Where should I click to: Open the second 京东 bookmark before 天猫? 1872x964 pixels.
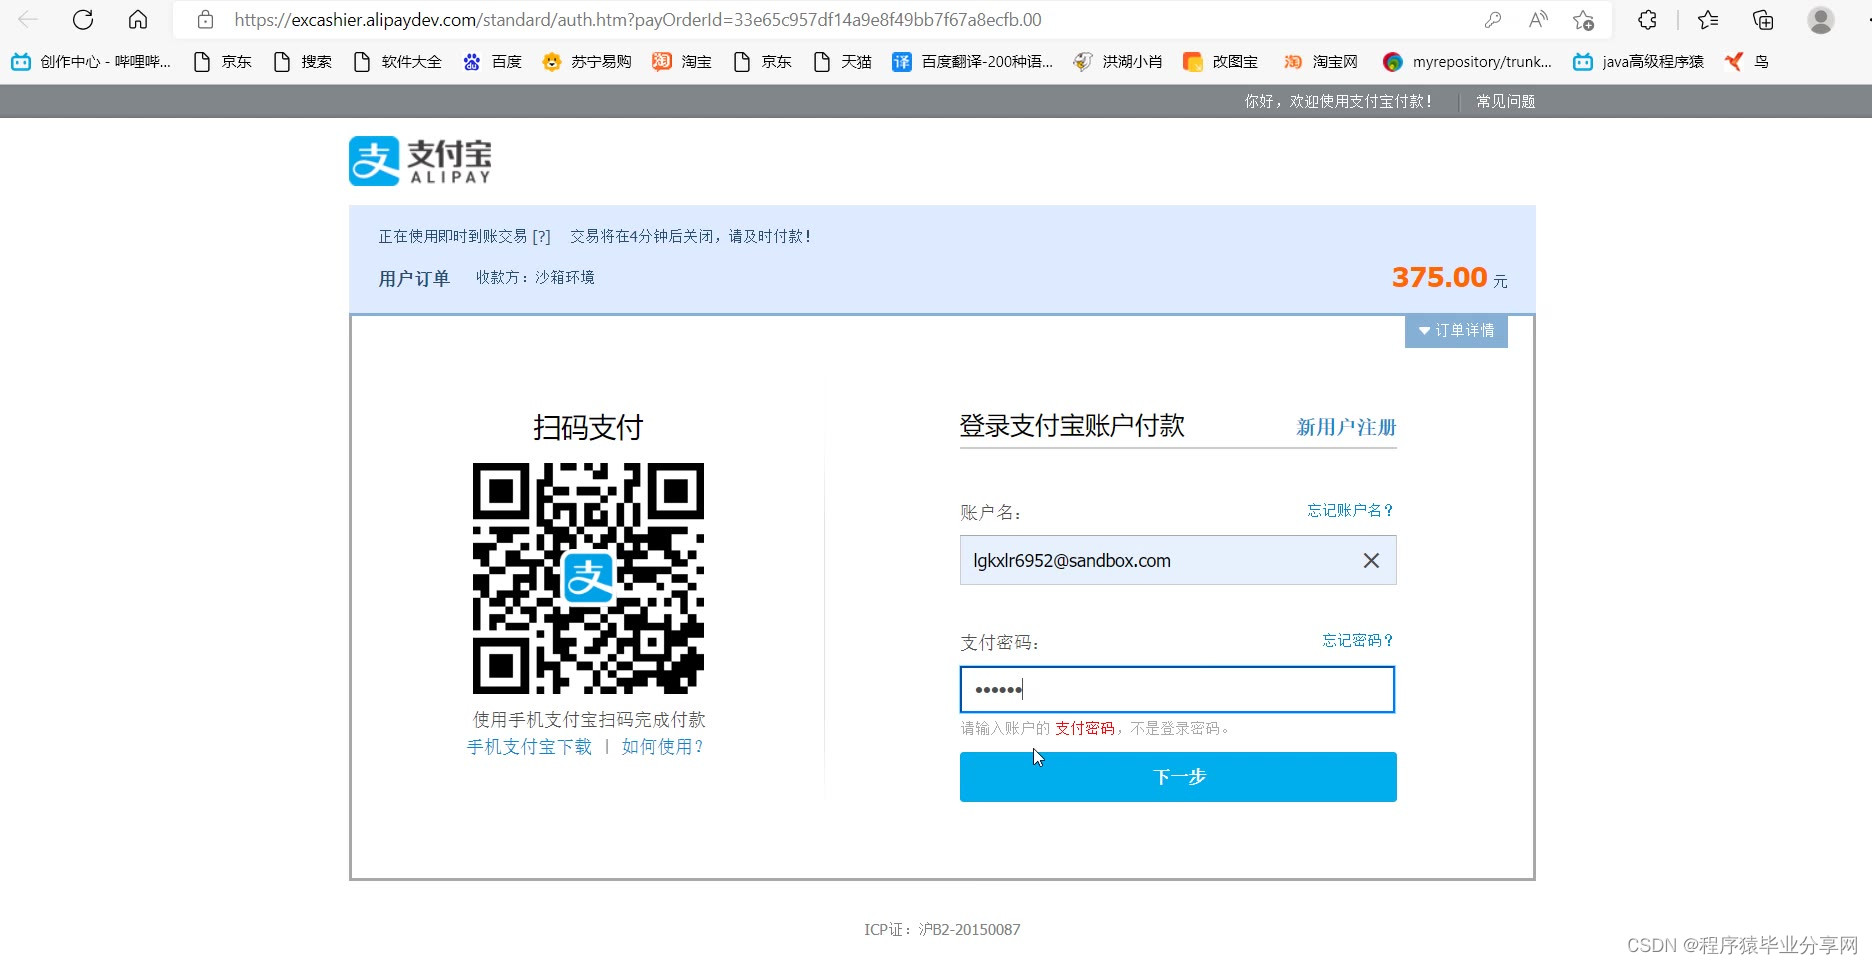[x=763, y=62]
